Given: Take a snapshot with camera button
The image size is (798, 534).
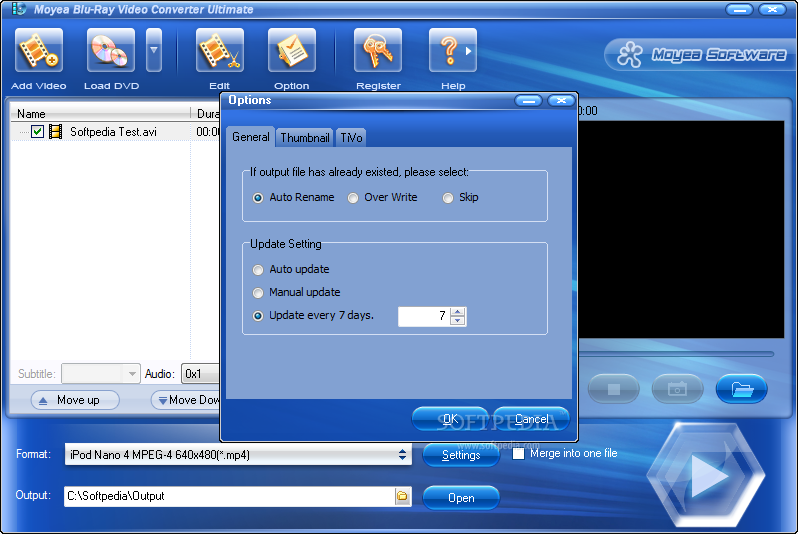Looking at the screenshot, I should tap(677, 389).
